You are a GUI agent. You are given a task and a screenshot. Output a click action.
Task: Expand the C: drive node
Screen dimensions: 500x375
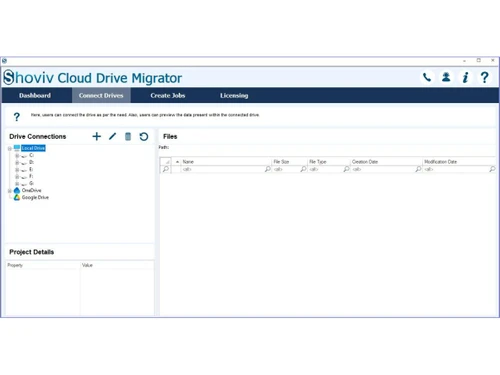click(x=17, y=155)
